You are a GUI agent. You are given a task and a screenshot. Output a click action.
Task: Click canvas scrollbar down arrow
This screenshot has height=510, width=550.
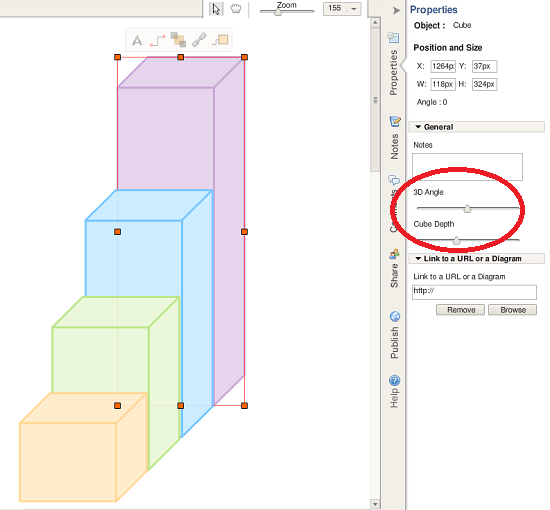click(x=375, y=504)
